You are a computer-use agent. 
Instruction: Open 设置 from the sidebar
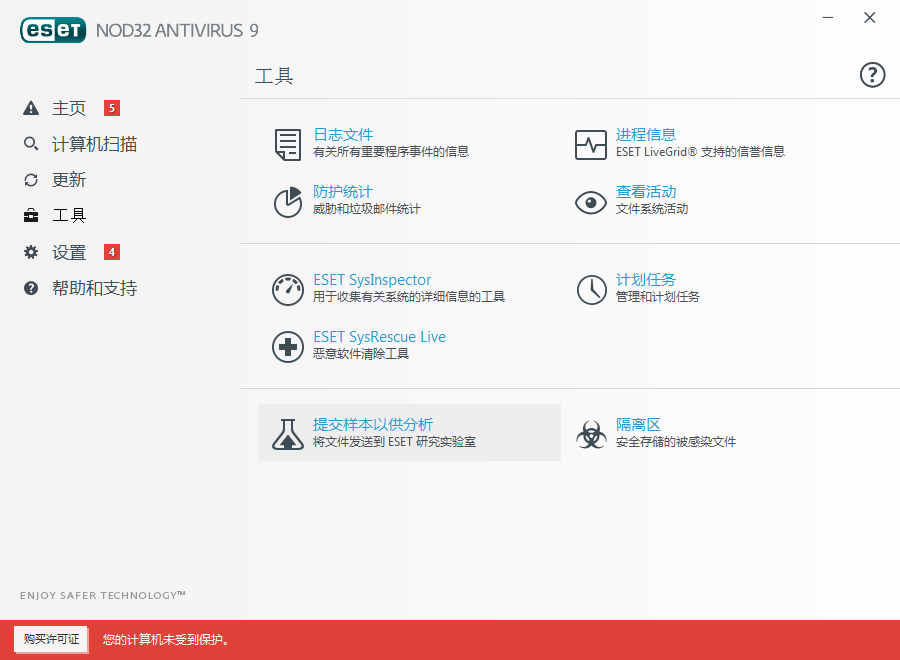69,252
